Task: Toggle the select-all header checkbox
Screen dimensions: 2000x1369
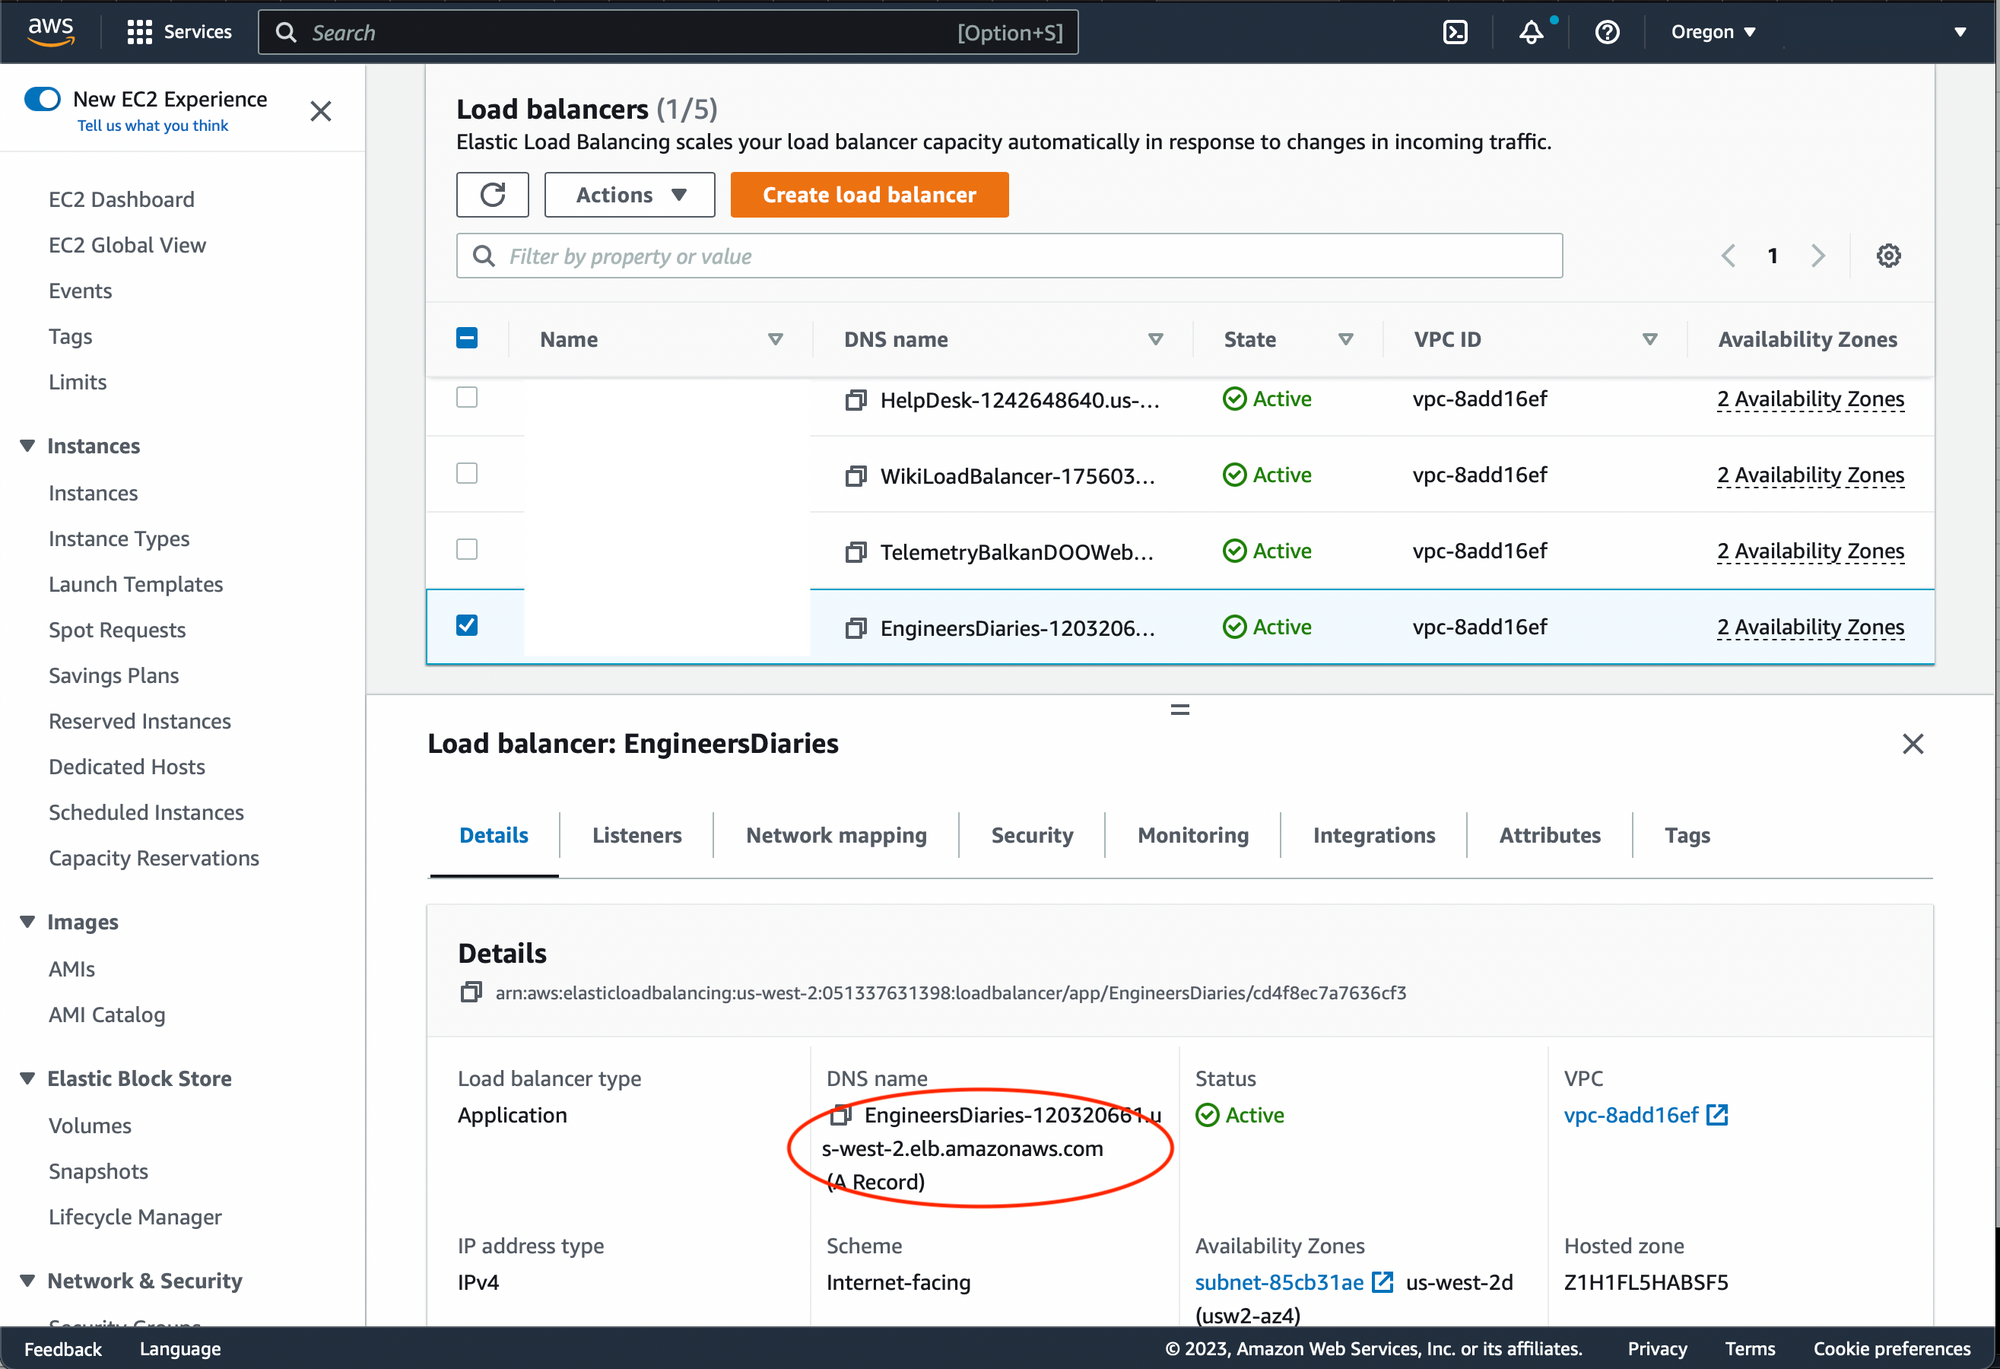Action: (x=467, y=338)
